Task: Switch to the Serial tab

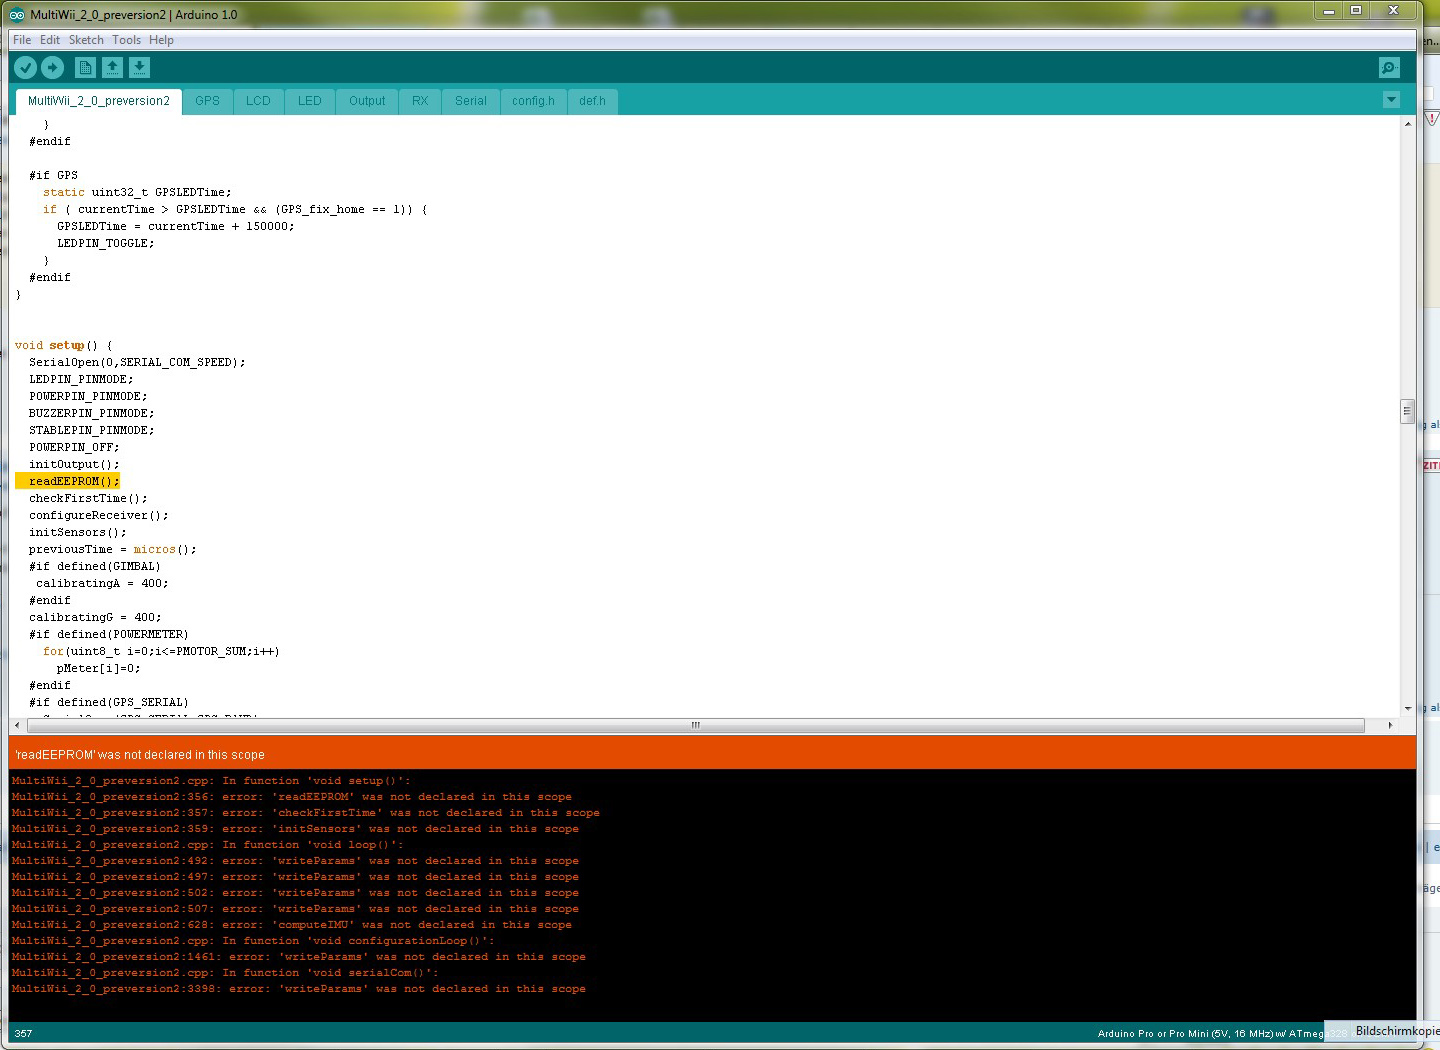Action: coord(471,101)
